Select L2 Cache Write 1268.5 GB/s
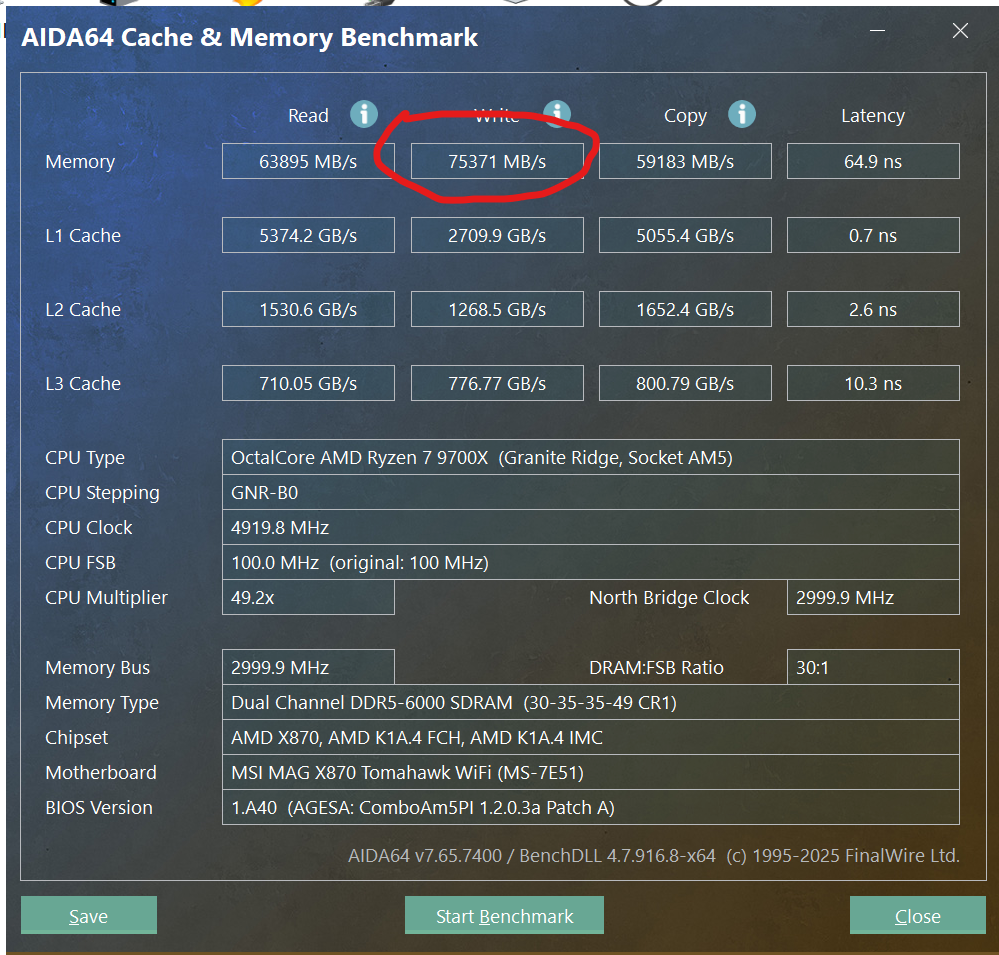This screenshot has width=999, height=955. (497, 309)
